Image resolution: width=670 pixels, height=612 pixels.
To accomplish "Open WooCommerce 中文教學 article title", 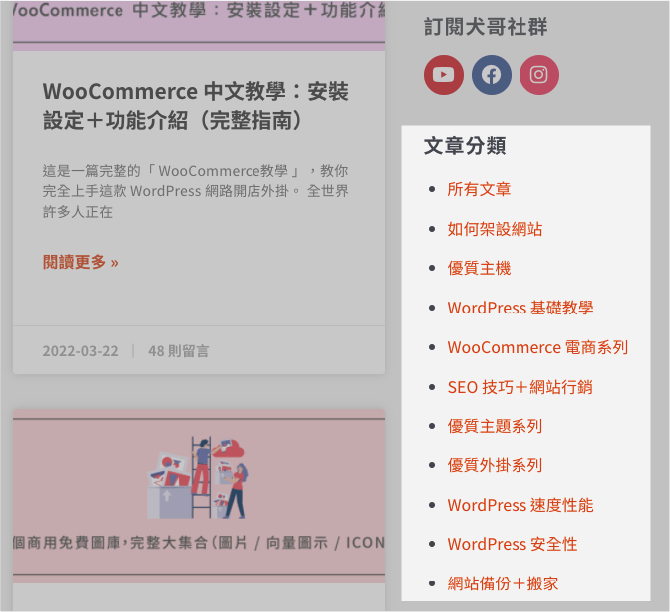I will point(196,106).
